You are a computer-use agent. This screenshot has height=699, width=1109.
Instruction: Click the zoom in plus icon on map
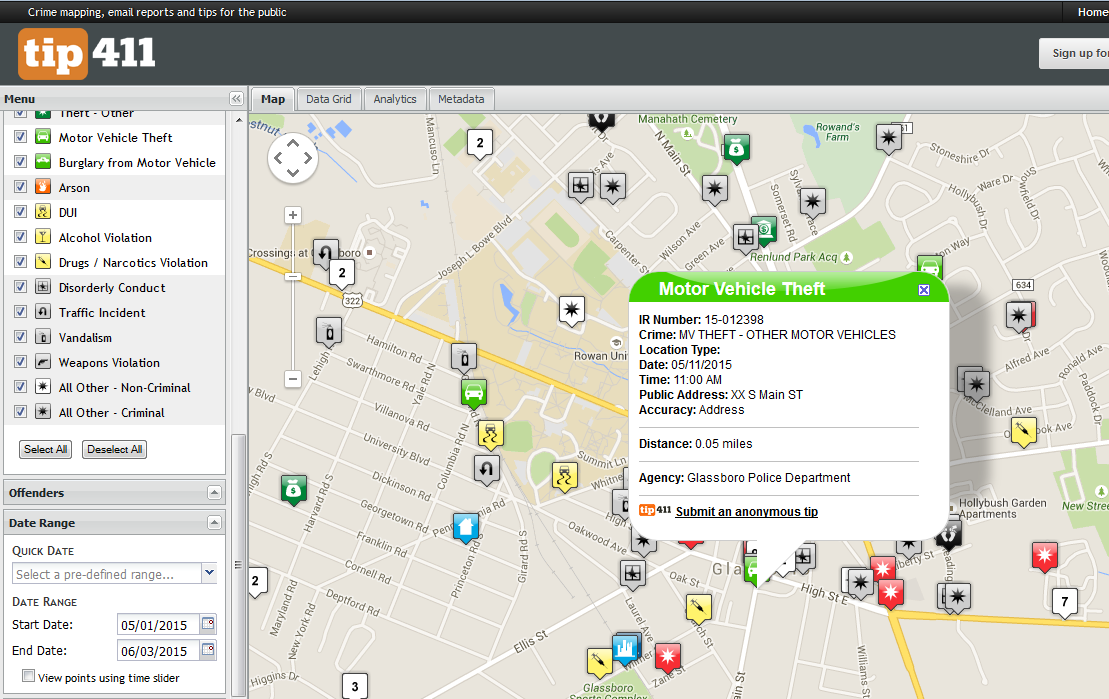pyautogui.click(x=292, y=214)
